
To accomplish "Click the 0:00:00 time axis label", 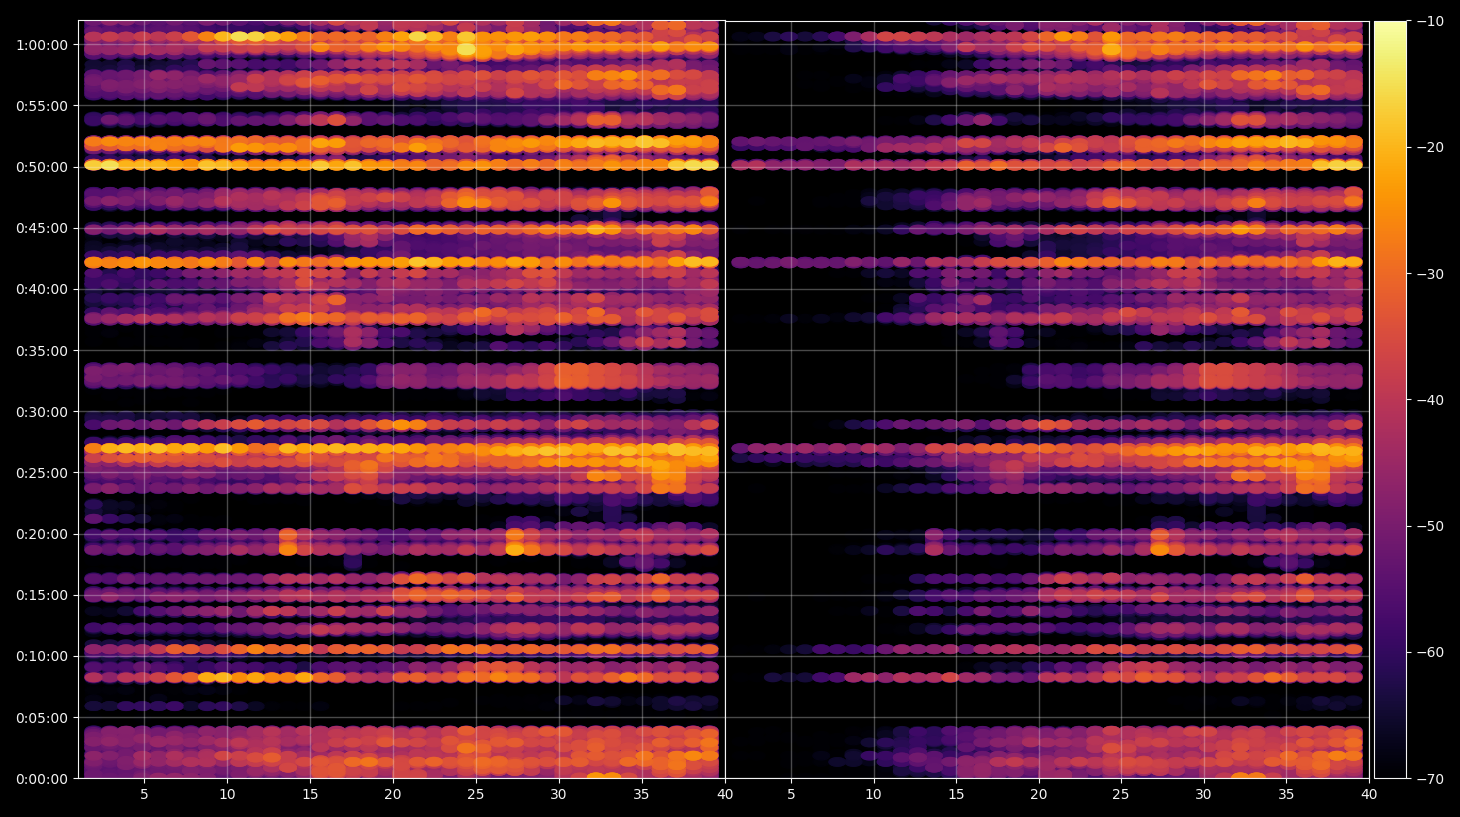I will pyautogui.click(x=42, y=779).
